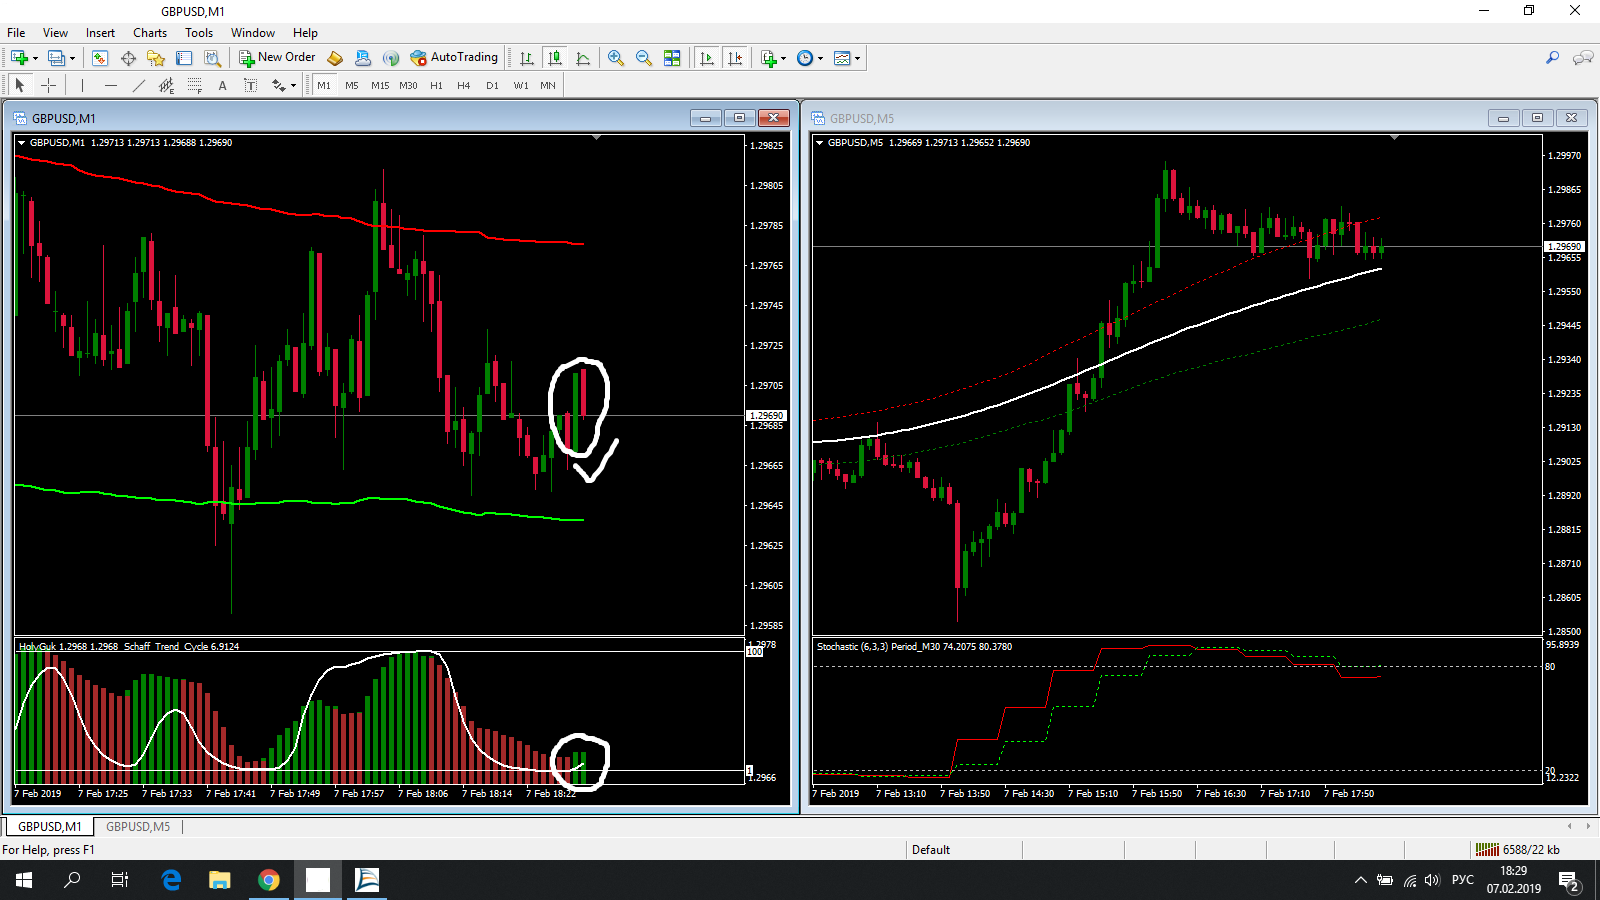
Task: Click the signals broadcast icon
Action: click(x=391, y=58)
